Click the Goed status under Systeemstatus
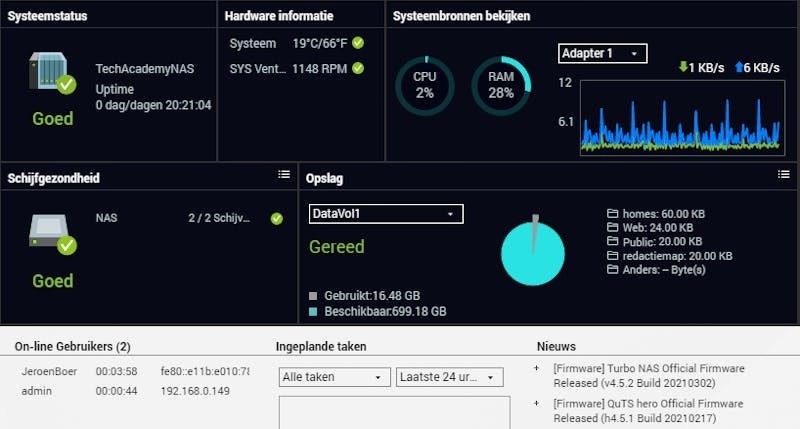800x429 pixels. pyautogui.click(x=53, y=119)
